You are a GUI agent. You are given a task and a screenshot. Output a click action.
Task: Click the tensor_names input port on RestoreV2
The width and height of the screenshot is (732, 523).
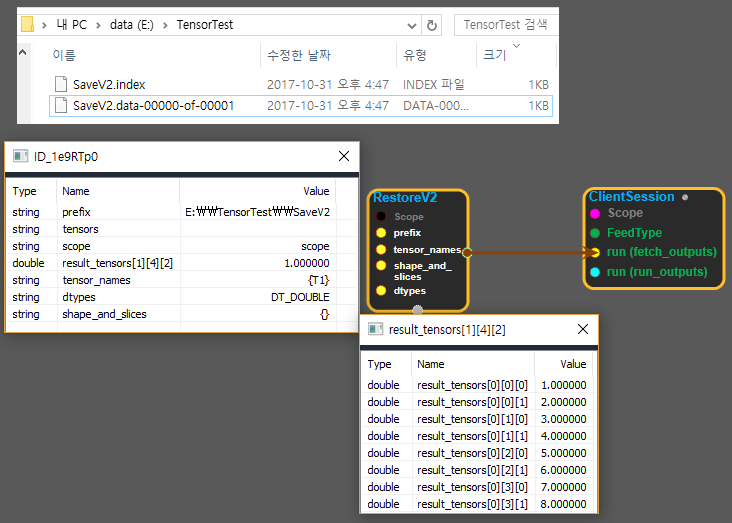click(381, 249)
